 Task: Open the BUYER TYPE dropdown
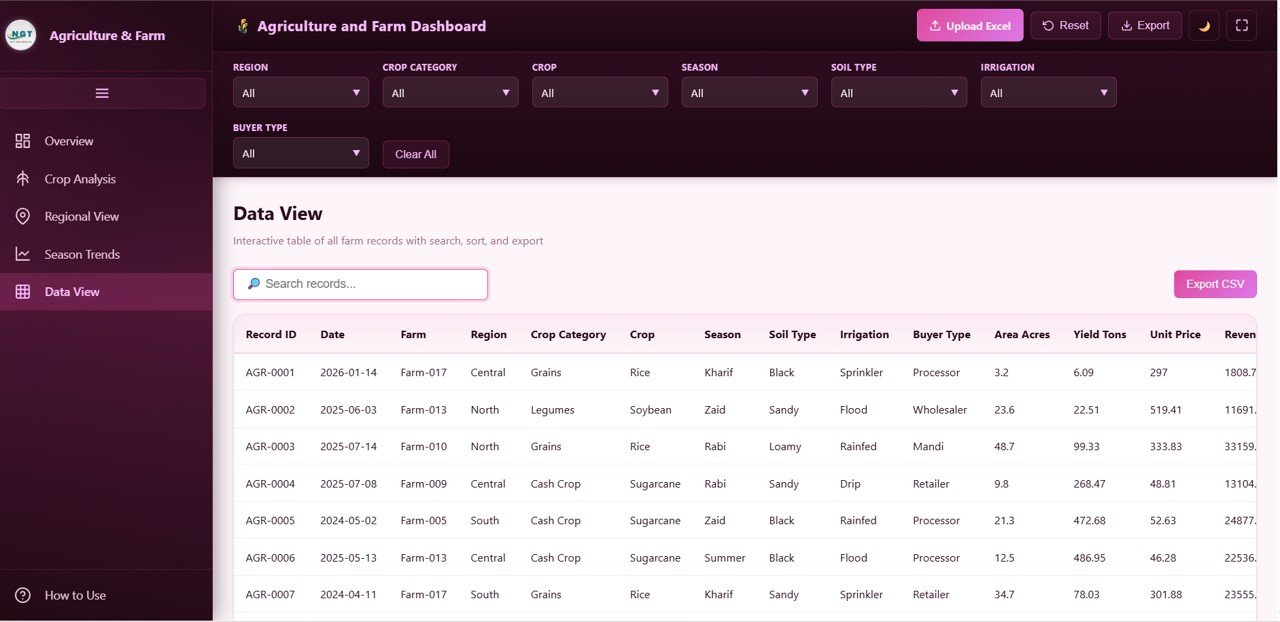pyautogui.click(x=300, y=152)
